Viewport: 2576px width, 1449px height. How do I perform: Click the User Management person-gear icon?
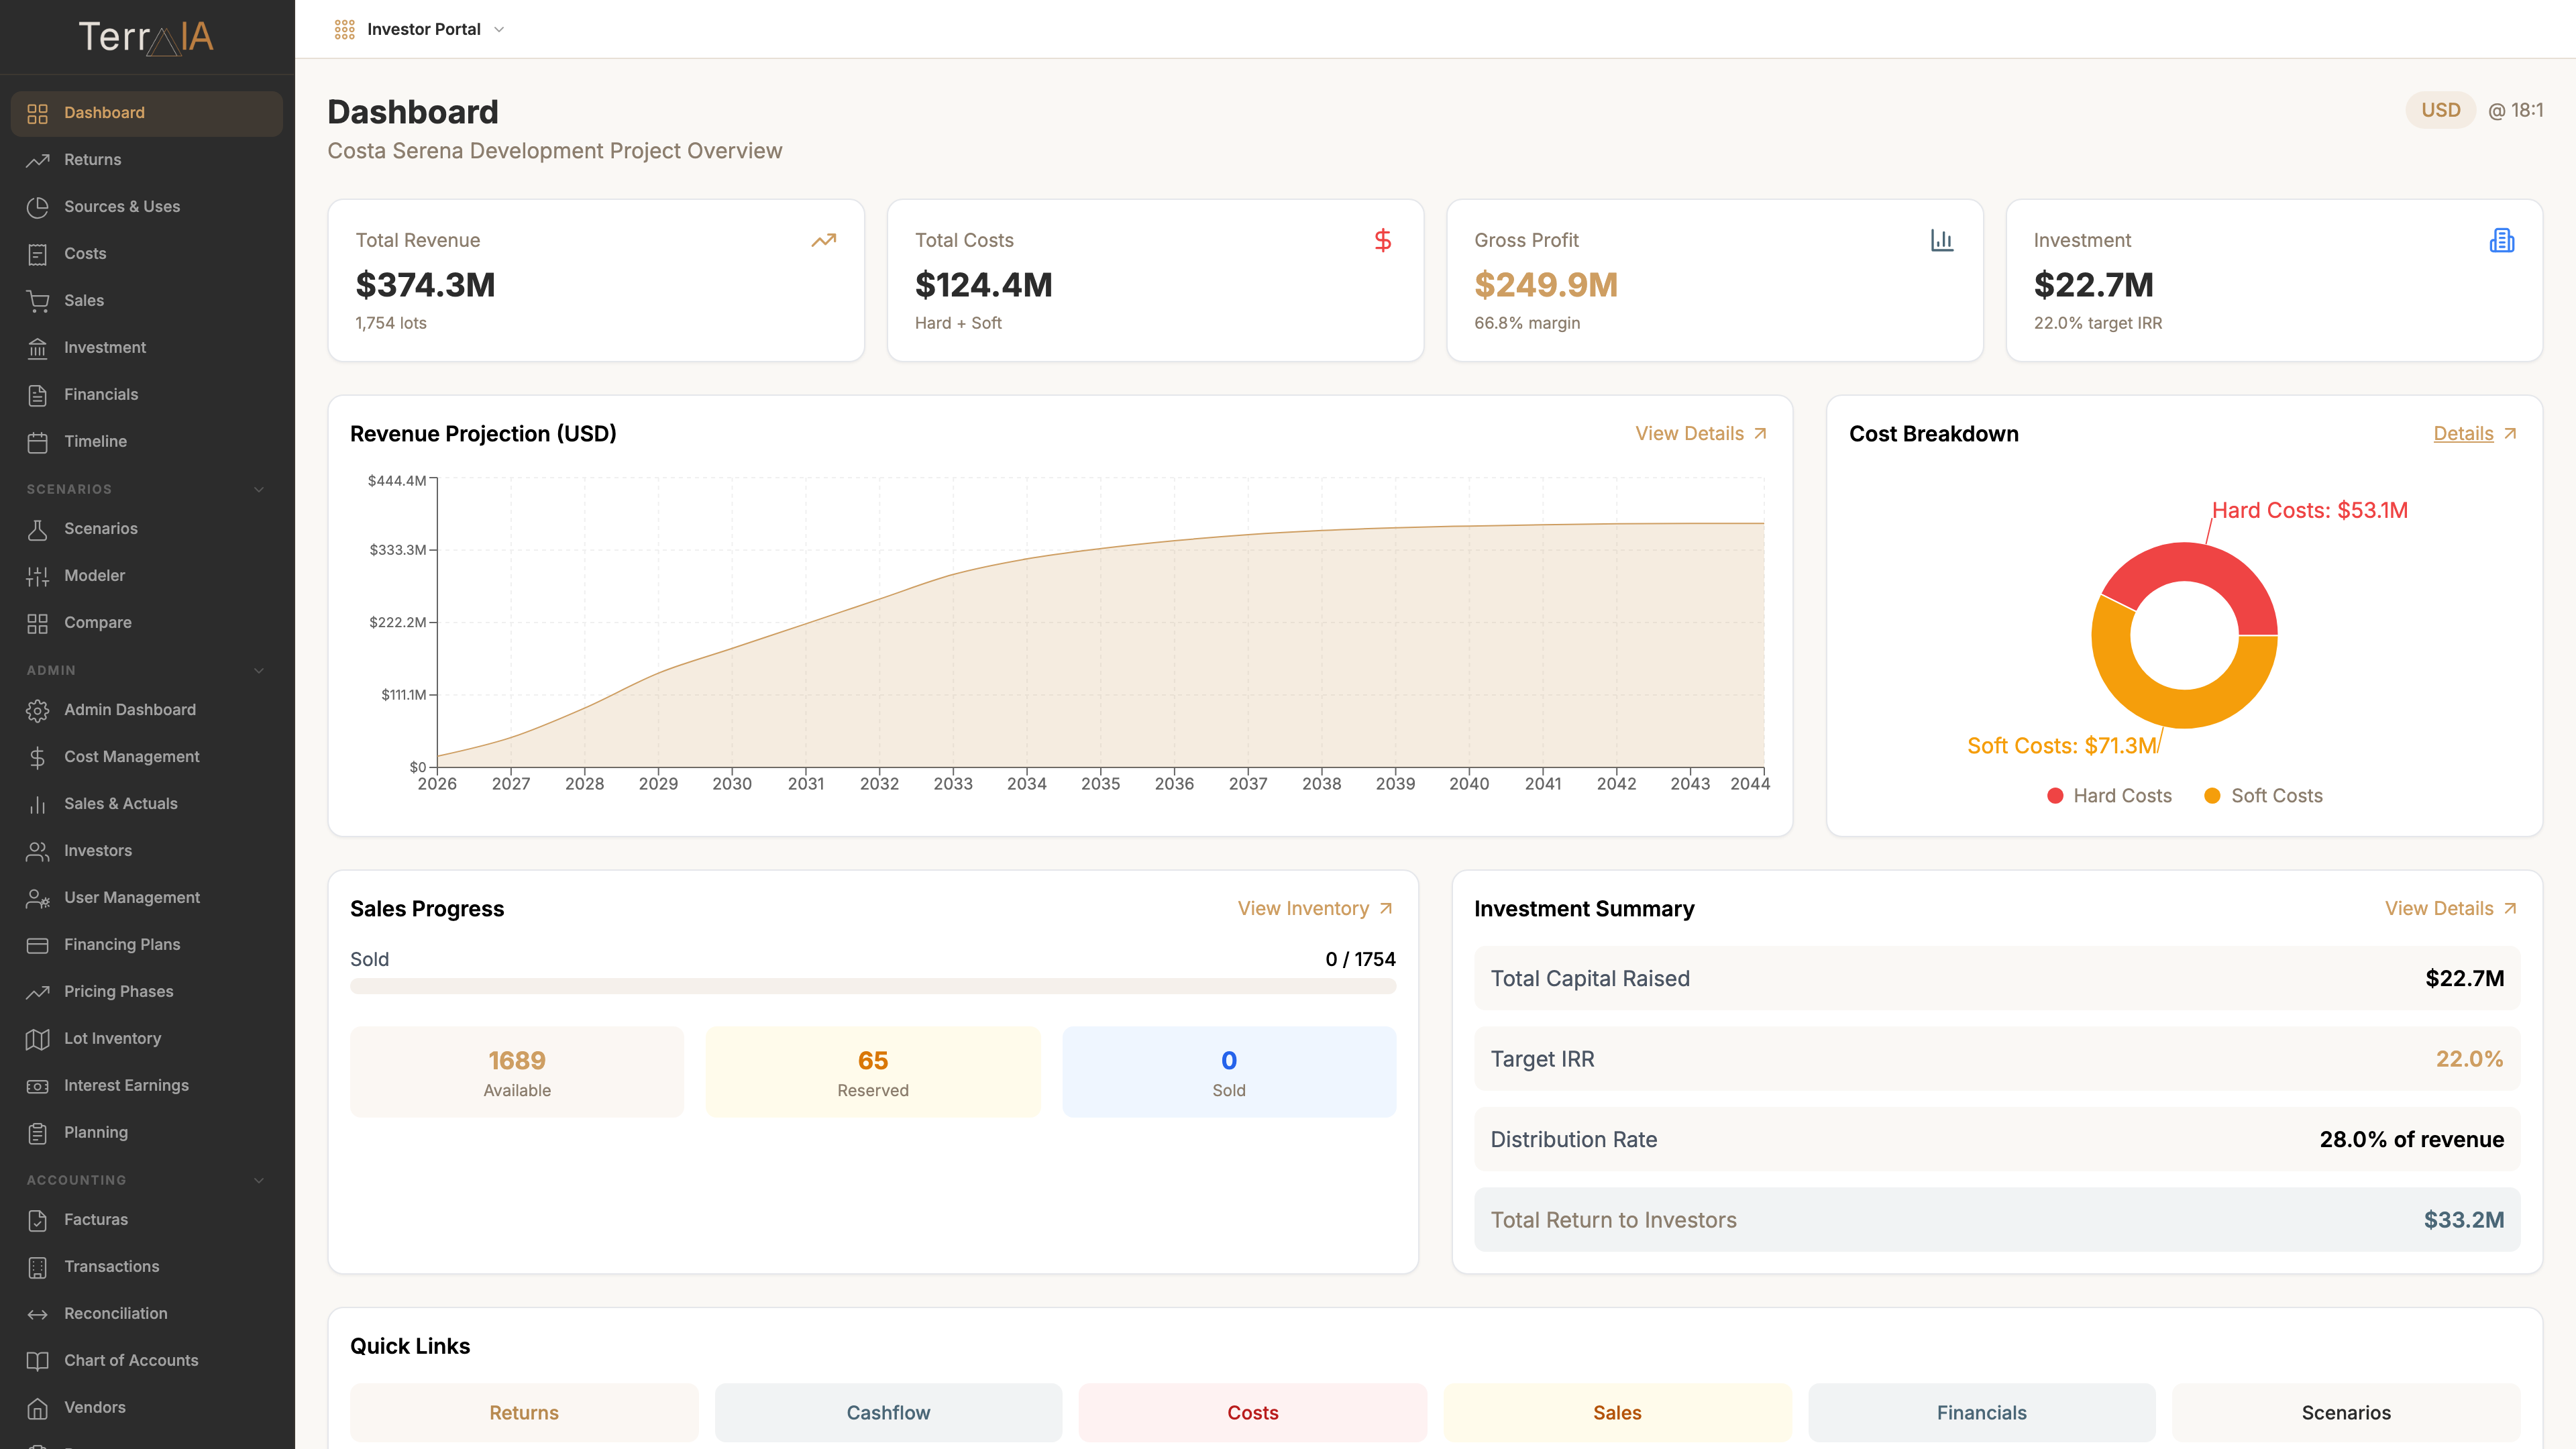(38, 898)
